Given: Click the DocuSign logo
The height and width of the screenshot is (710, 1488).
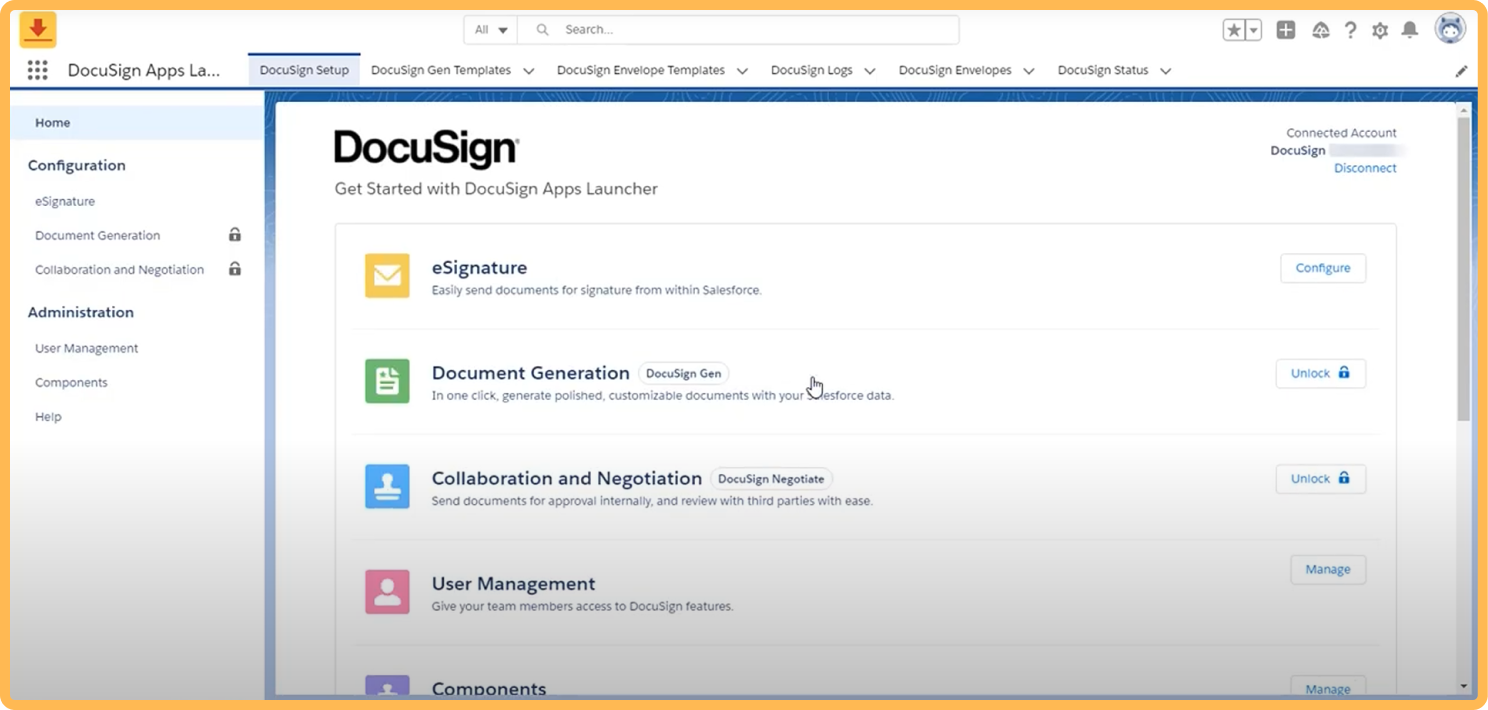Looking at the screenshot, I should click(426, 149).
